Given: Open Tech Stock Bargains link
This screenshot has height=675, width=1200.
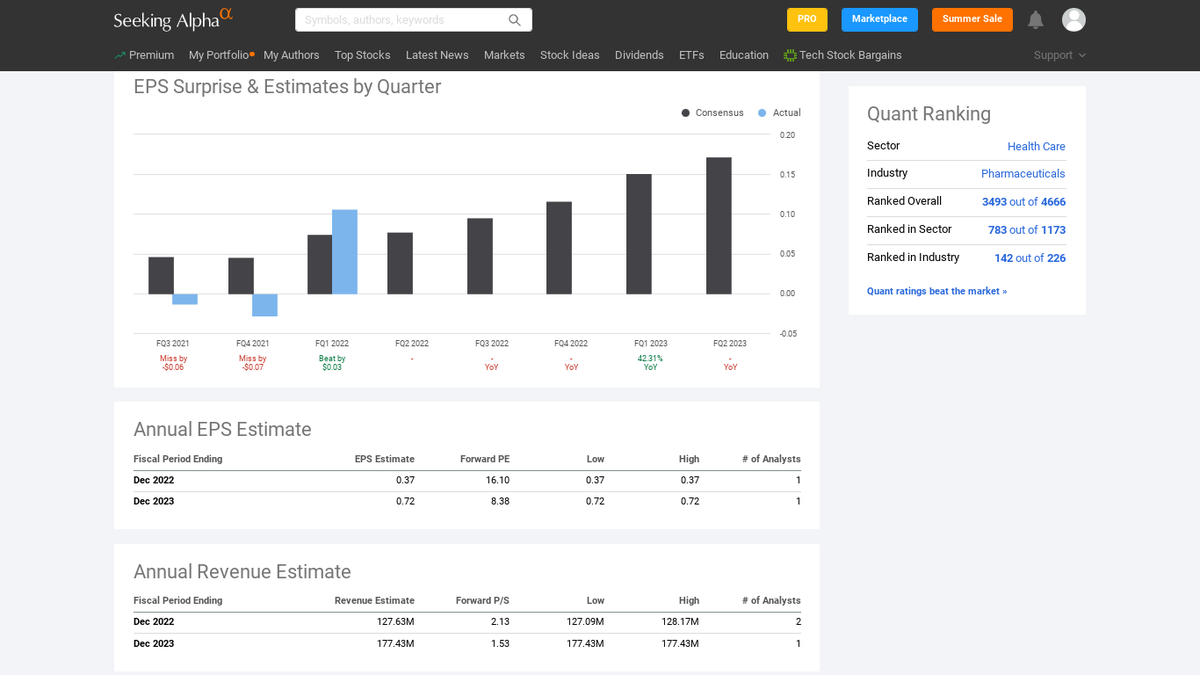Looking at the screenshot, I should (850, 55).
